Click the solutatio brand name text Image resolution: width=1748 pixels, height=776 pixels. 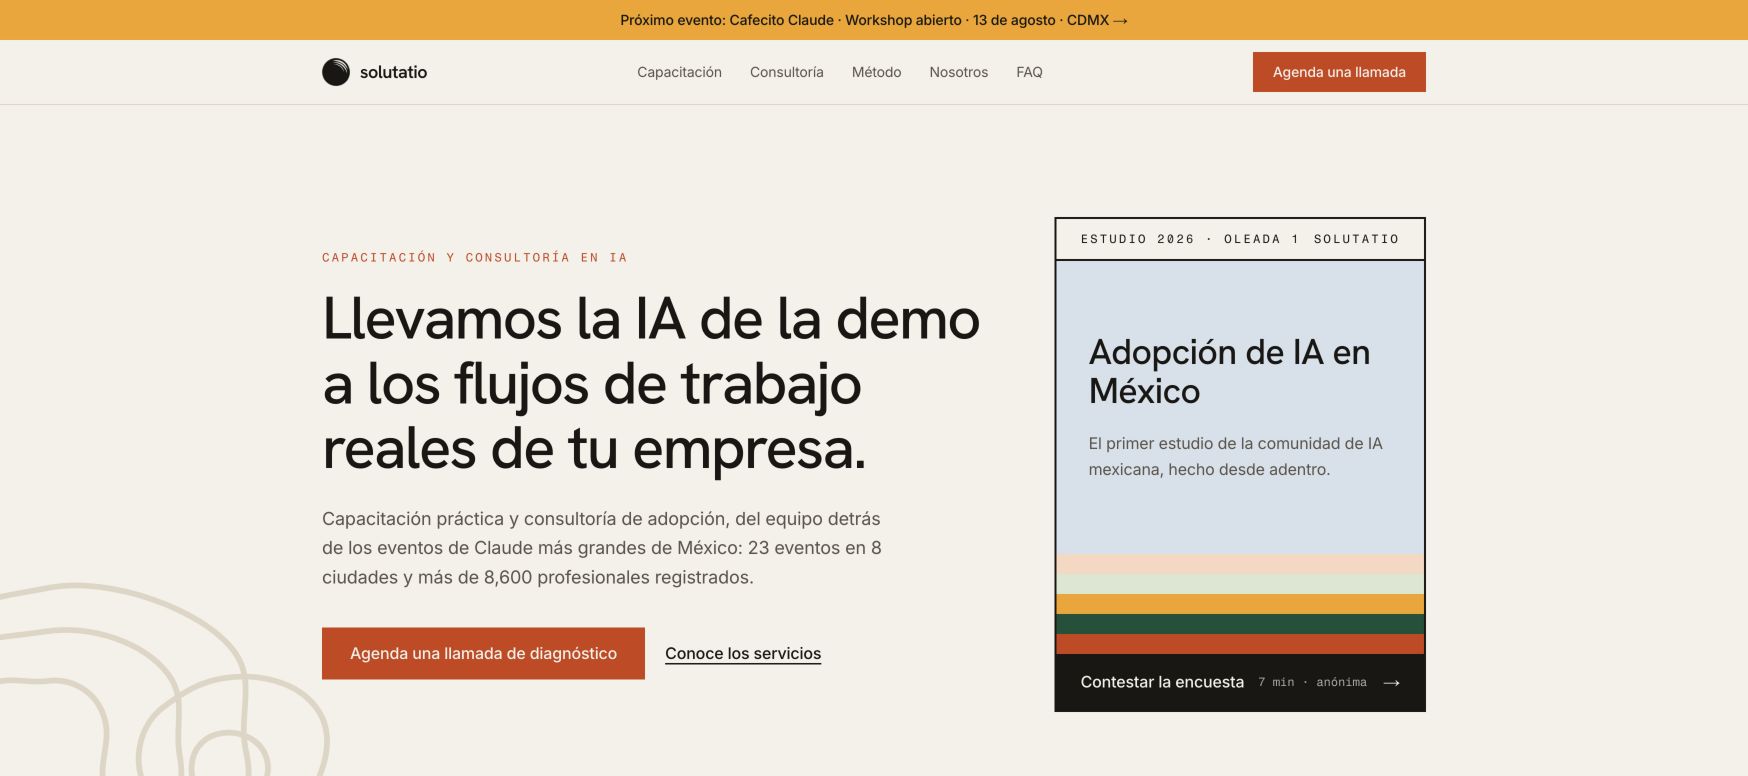(393, 72)
